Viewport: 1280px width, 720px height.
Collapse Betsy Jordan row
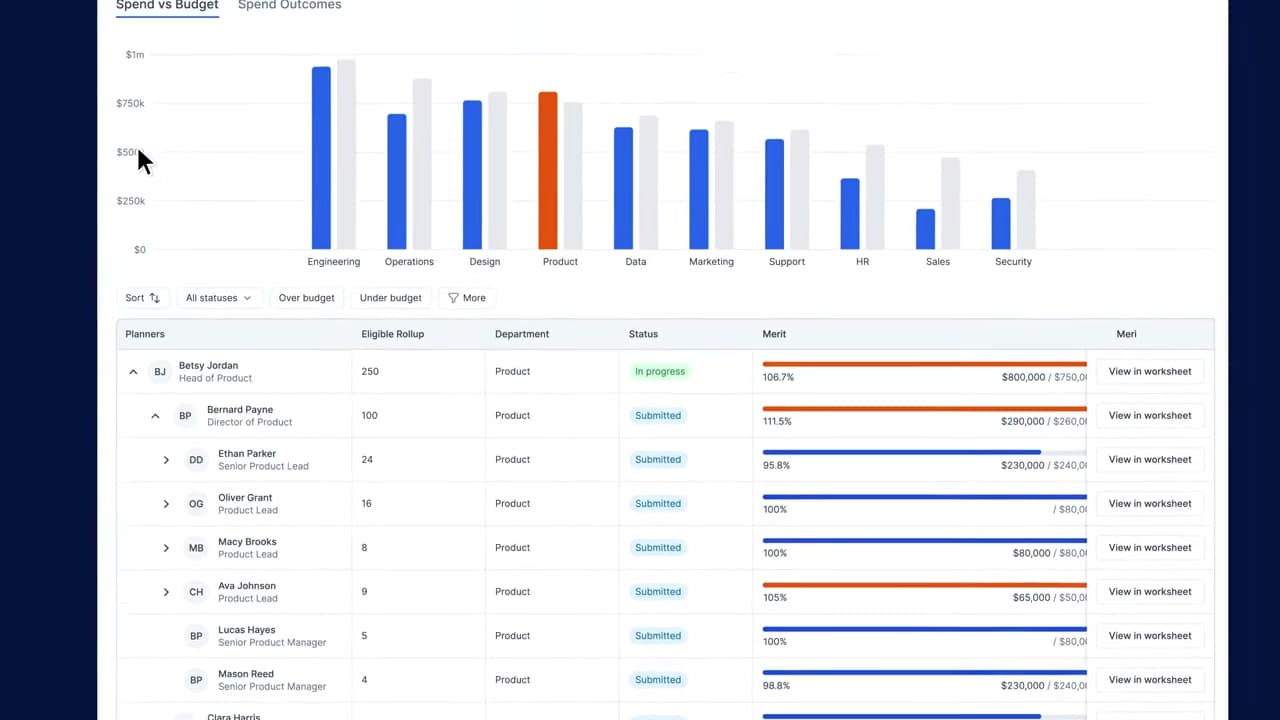pyautogui.click(x=133, y=372)
